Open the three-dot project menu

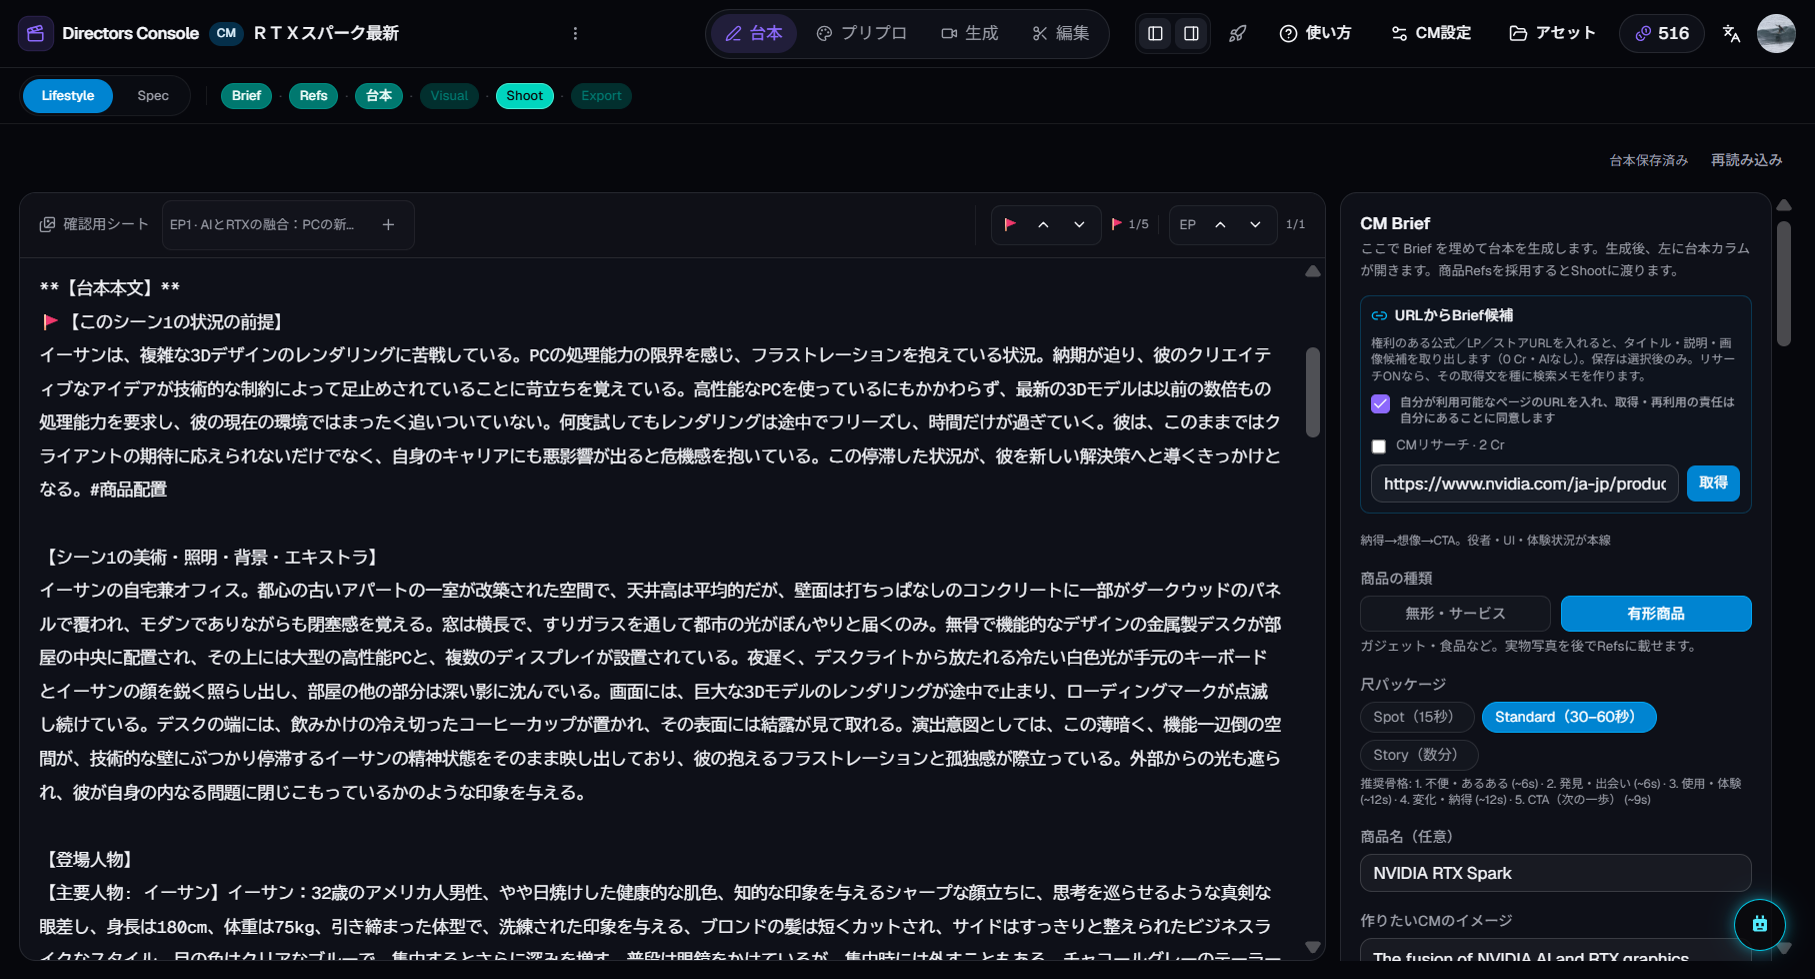[x=575, y=33]
